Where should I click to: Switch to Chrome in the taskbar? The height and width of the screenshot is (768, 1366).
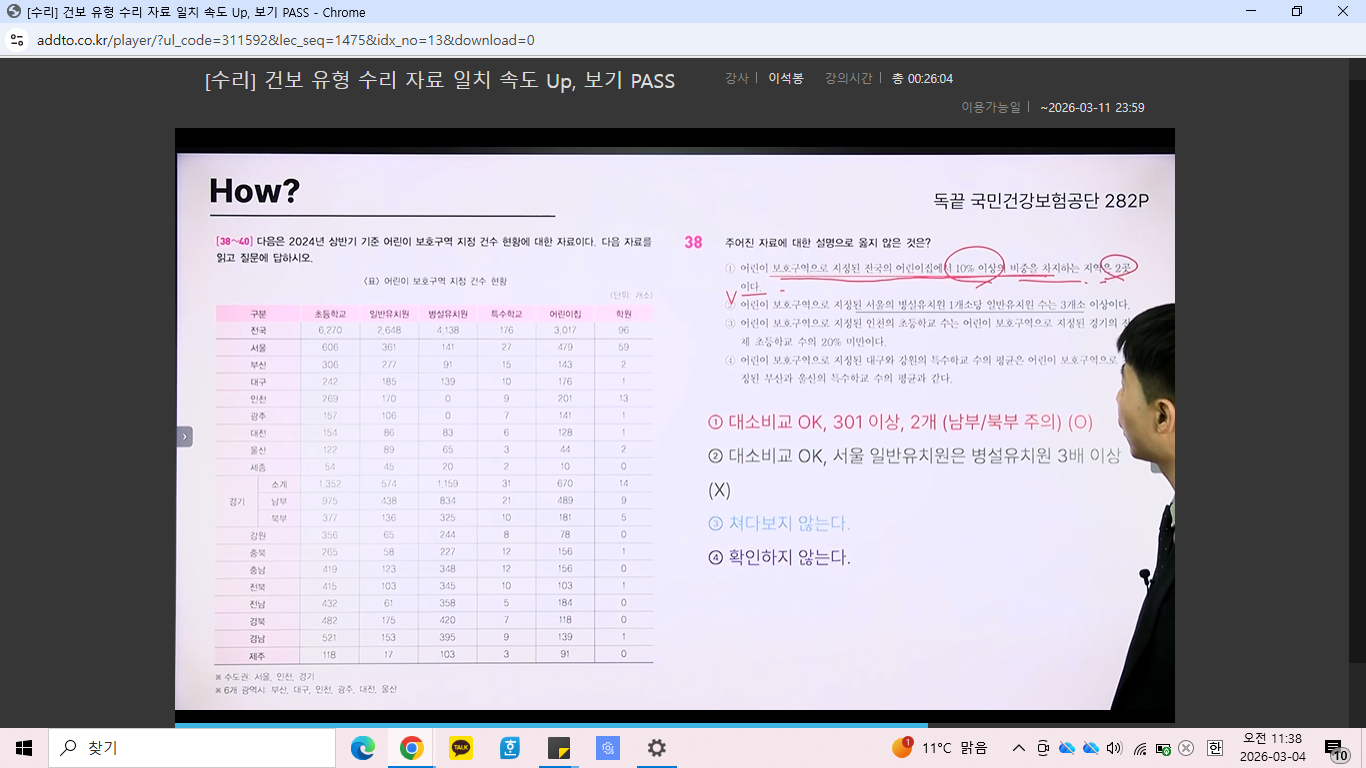[x=411, y=748]
